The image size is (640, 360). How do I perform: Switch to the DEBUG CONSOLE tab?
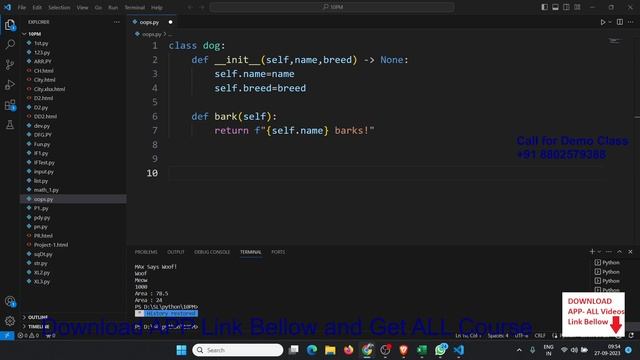coord(212,252)
